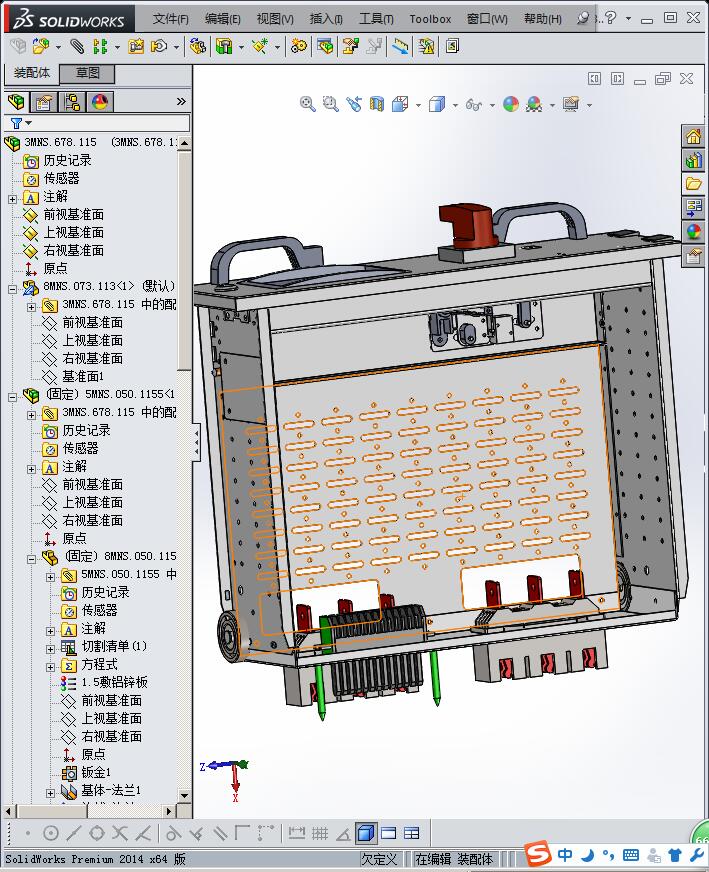This screenshot has height=872, width=709.
Task: Click the Bill of Materials icon
Action: coord(325,46)
